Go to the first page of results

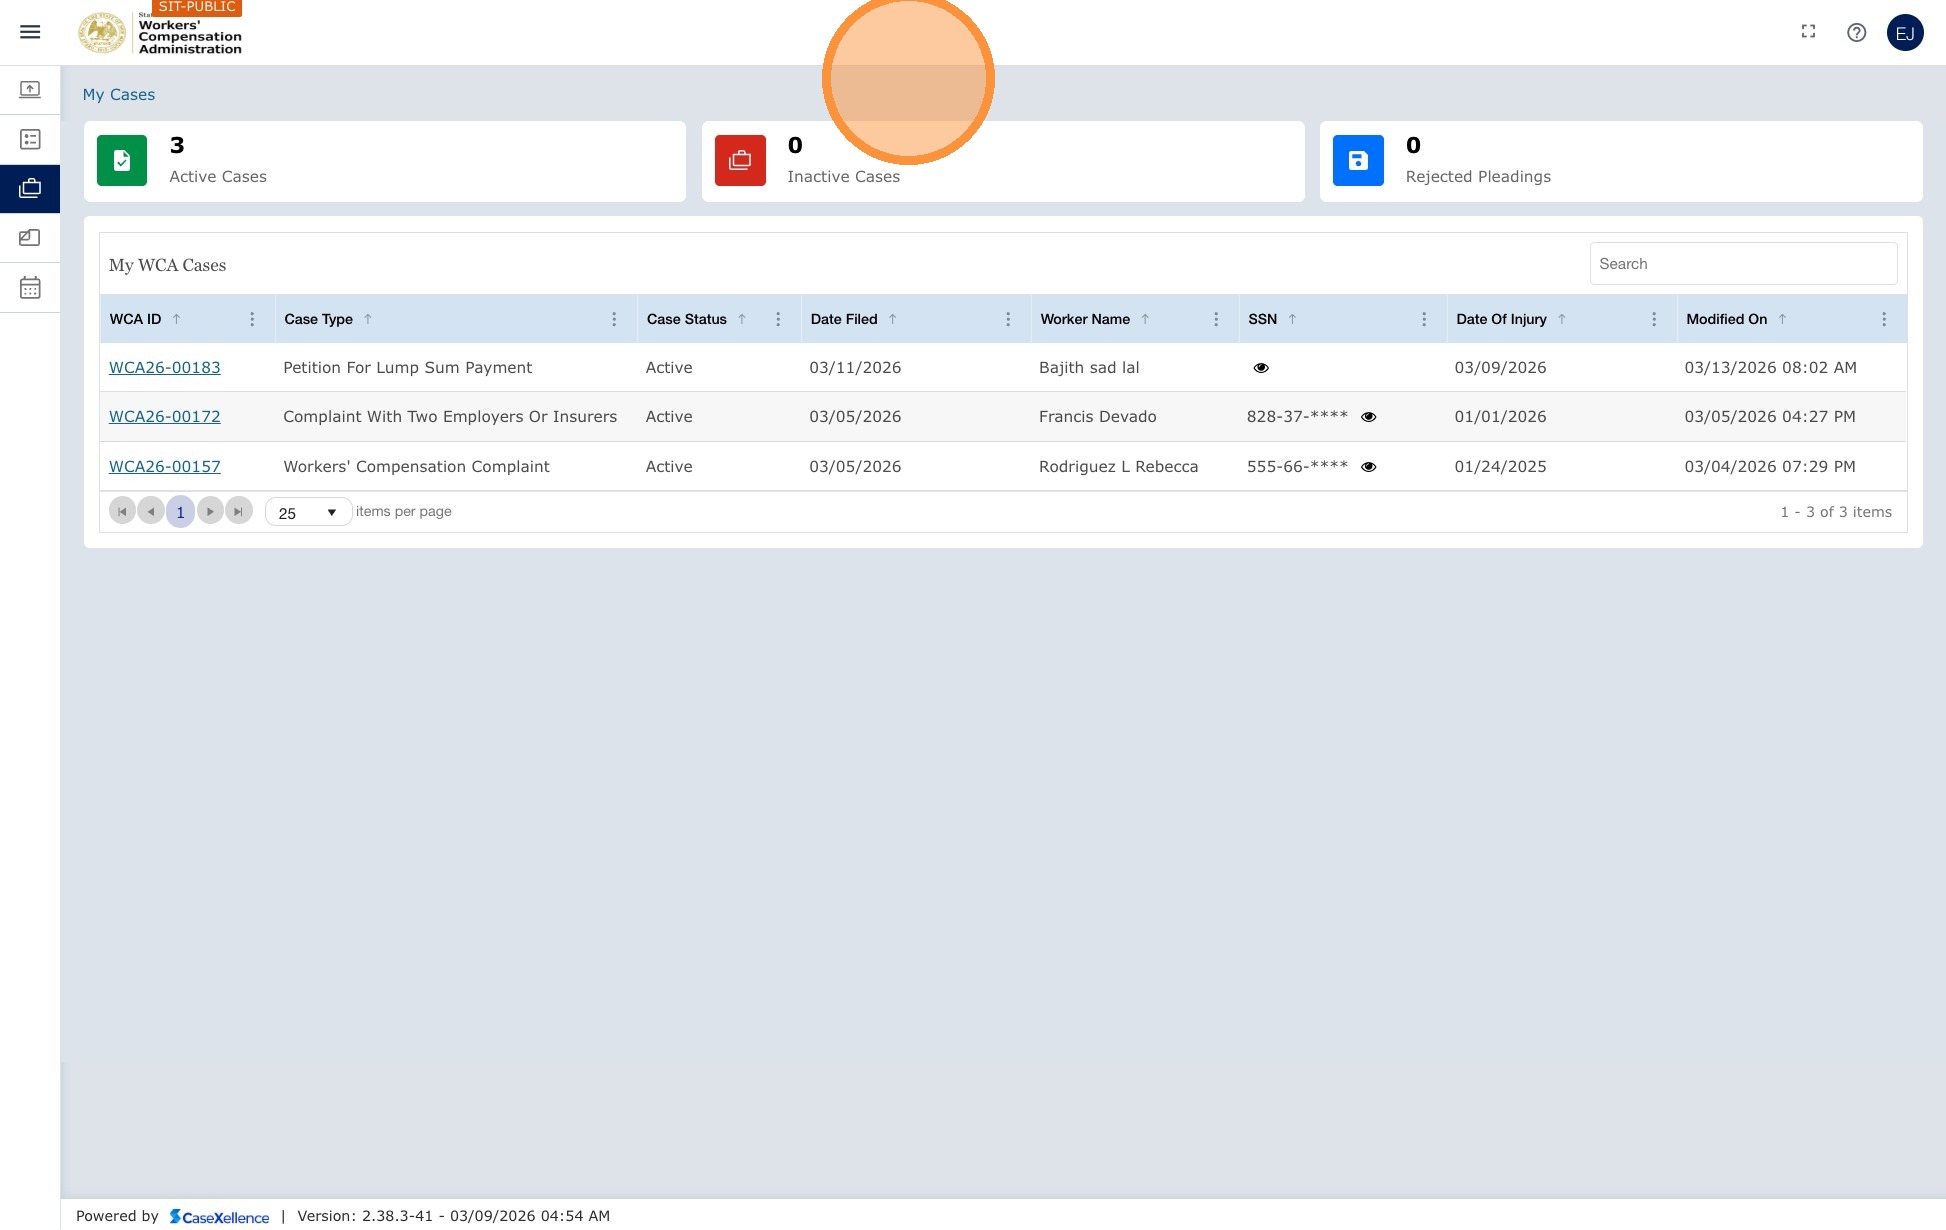[122, 511]
